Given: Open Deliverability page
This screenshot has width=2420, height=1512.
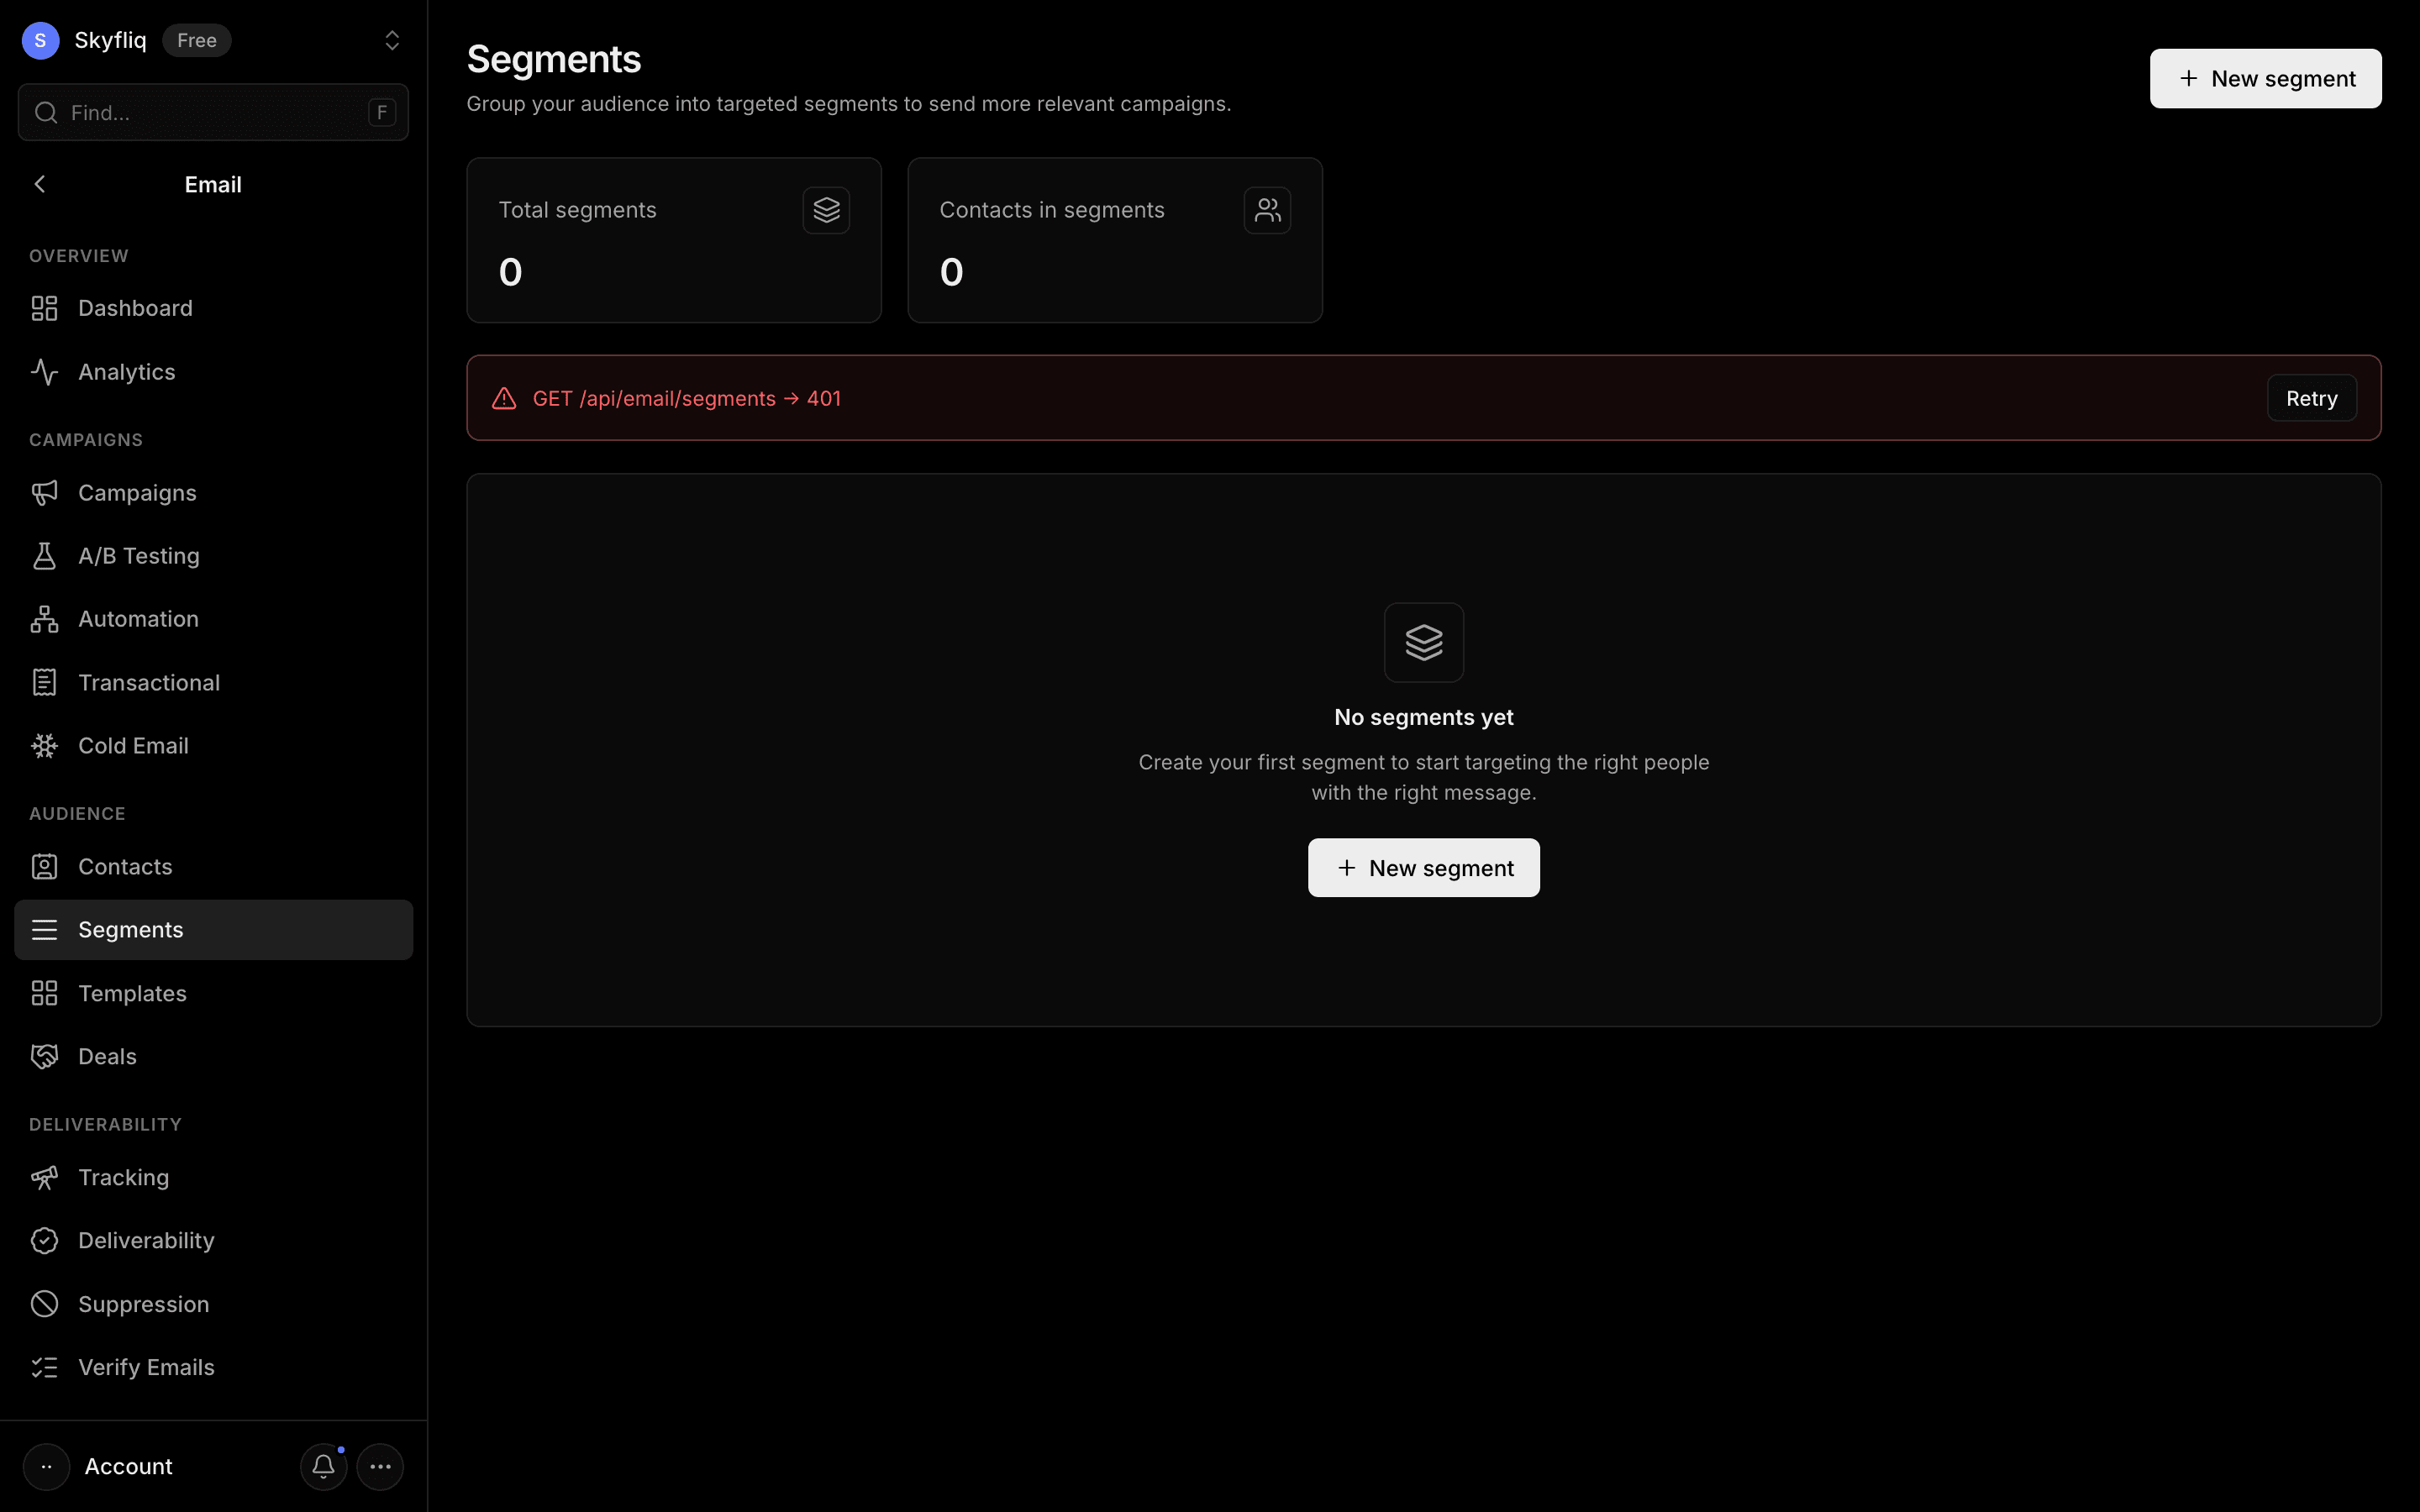Looking at the screenshot, I should tap(213, 1240).
